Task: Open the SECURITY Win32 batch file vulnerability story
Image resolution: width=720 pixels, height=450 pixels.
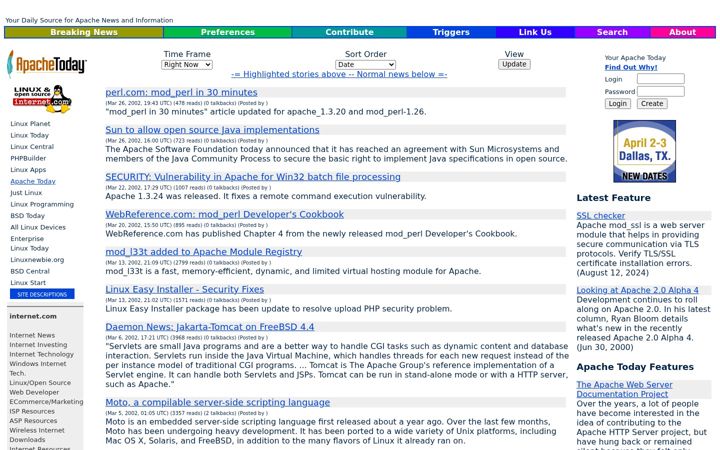Action: (x=253, y=177)
